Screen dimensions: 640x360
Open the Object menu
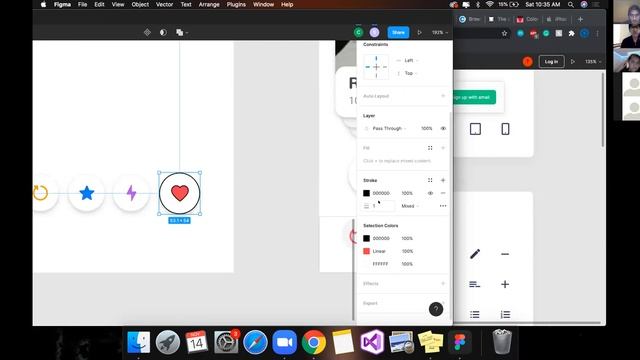(140, 4)
